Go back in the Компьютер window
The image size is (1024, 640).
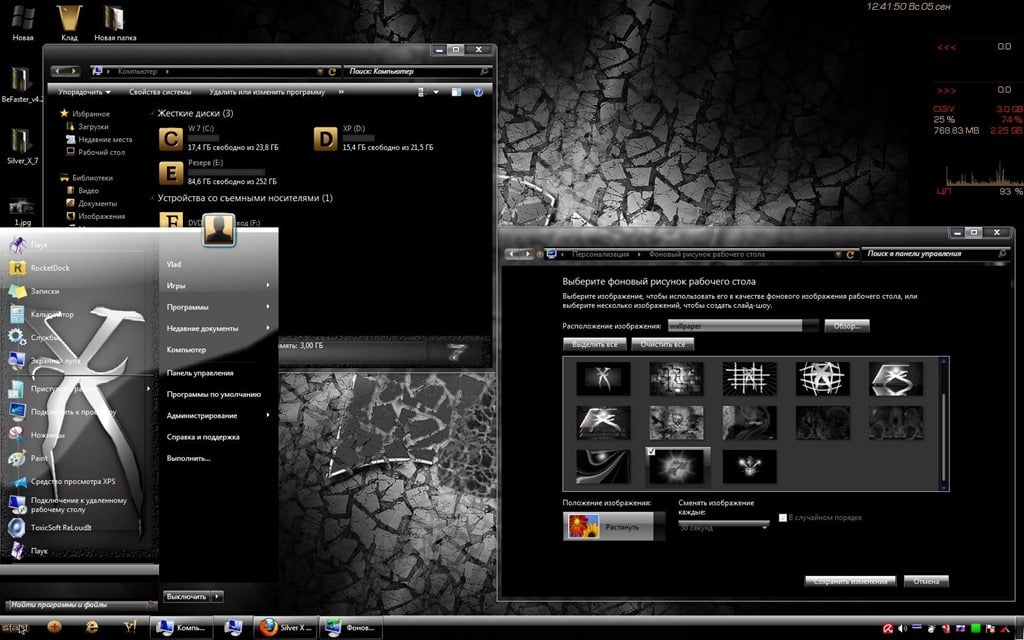click(58, 71)
